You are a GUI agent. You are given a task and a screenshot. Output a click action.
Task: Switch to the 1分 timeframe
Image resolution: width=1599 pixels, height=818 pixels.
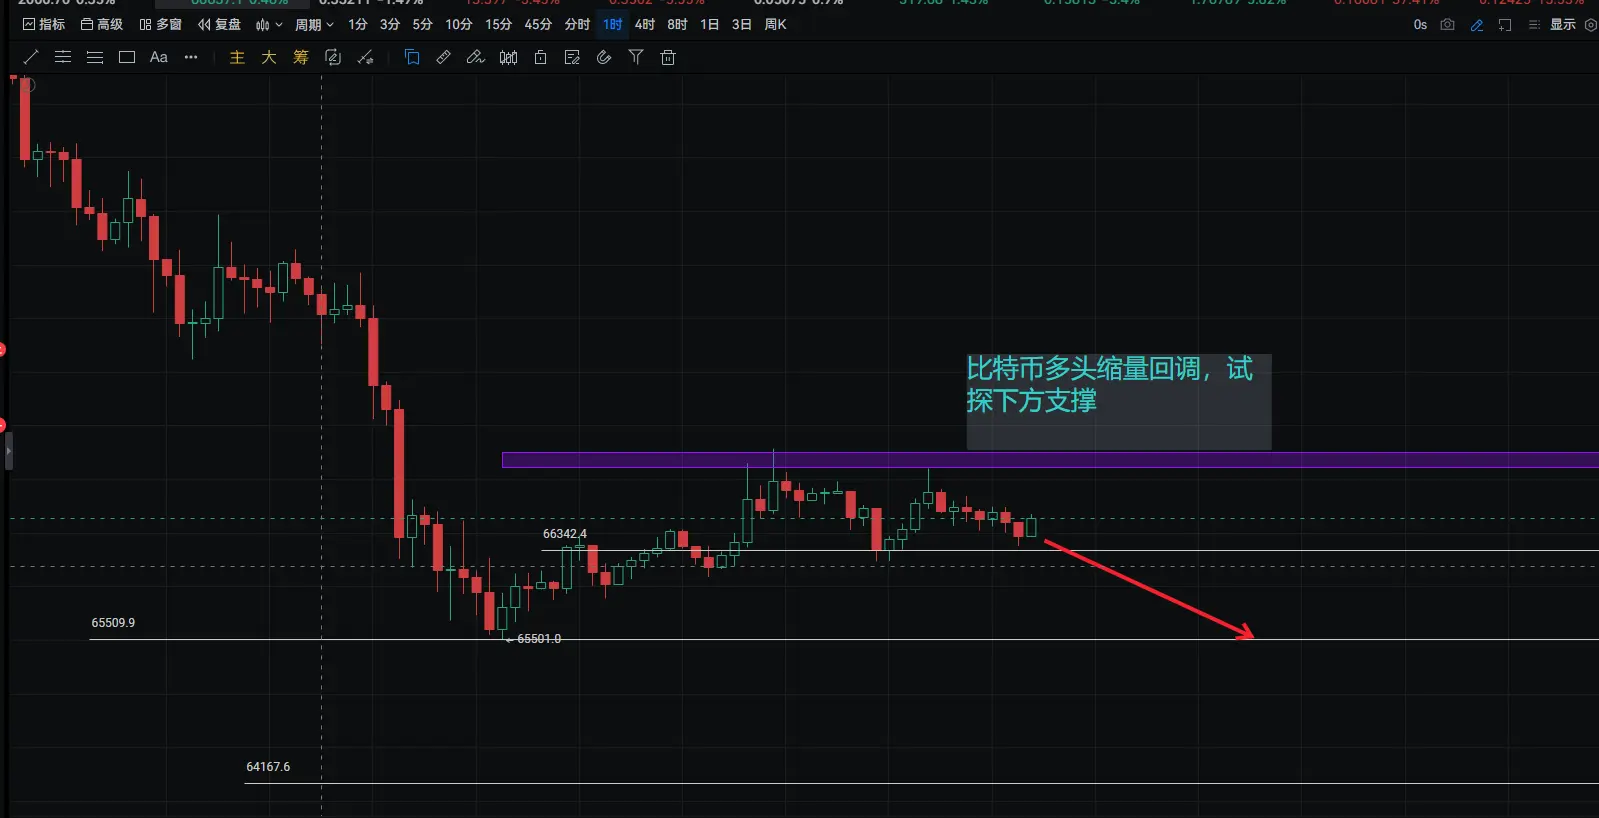click(x=358, y=24)
